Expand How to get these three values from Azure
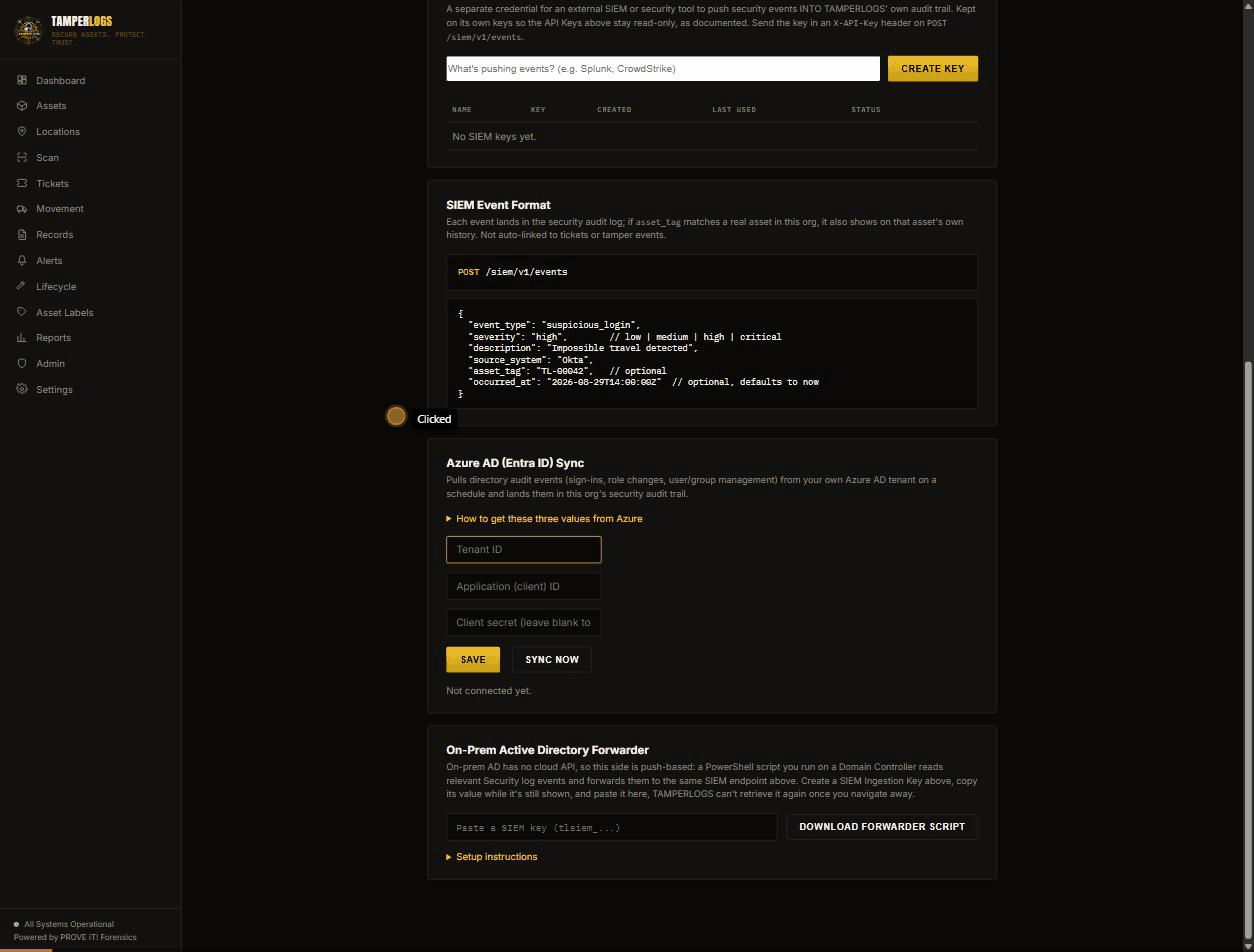This screenshot has width=1254, height=952. [544, 518]
